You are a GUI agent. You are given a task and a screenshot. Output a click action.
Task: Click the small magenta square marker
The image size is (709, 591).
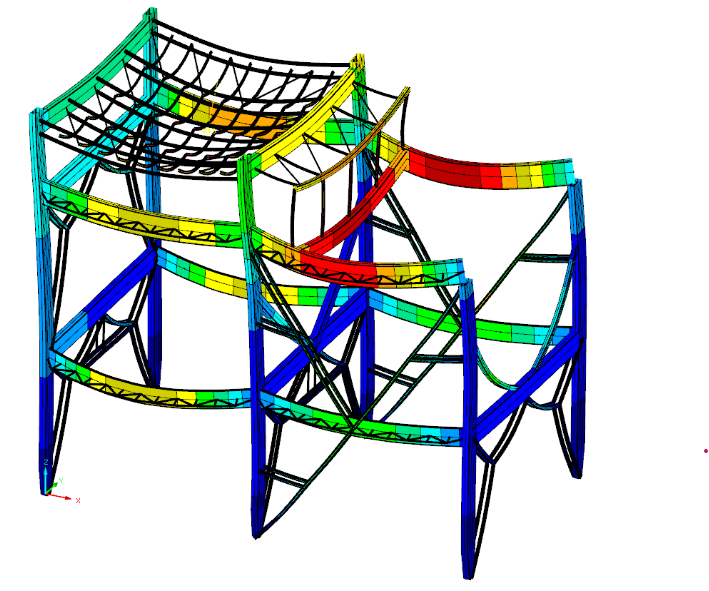[705, 451]
